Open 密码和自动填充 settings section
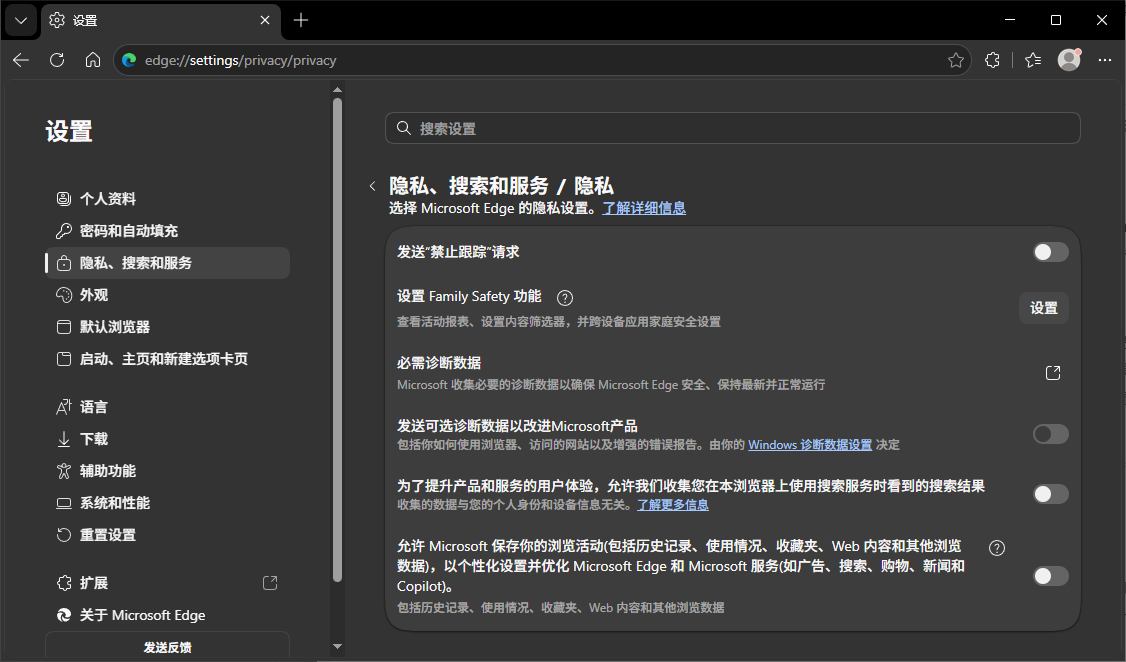The height and width of the screenshot is (662, 1126). 167,230
